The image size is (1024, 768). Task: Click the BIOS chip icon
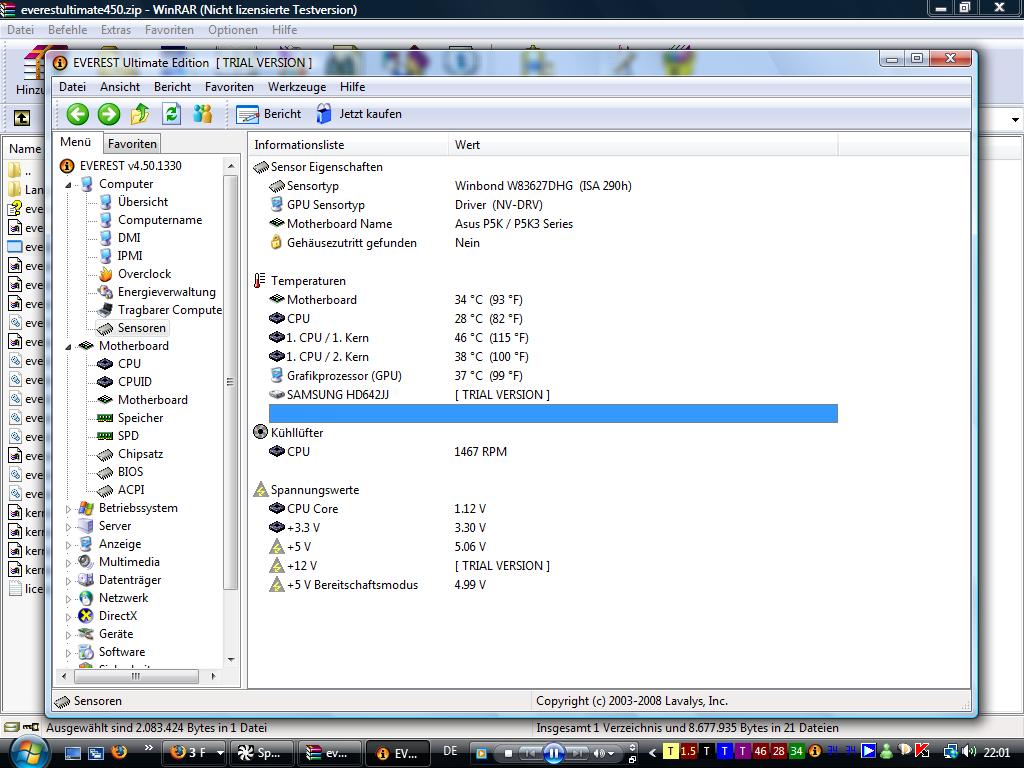[105, 472]
